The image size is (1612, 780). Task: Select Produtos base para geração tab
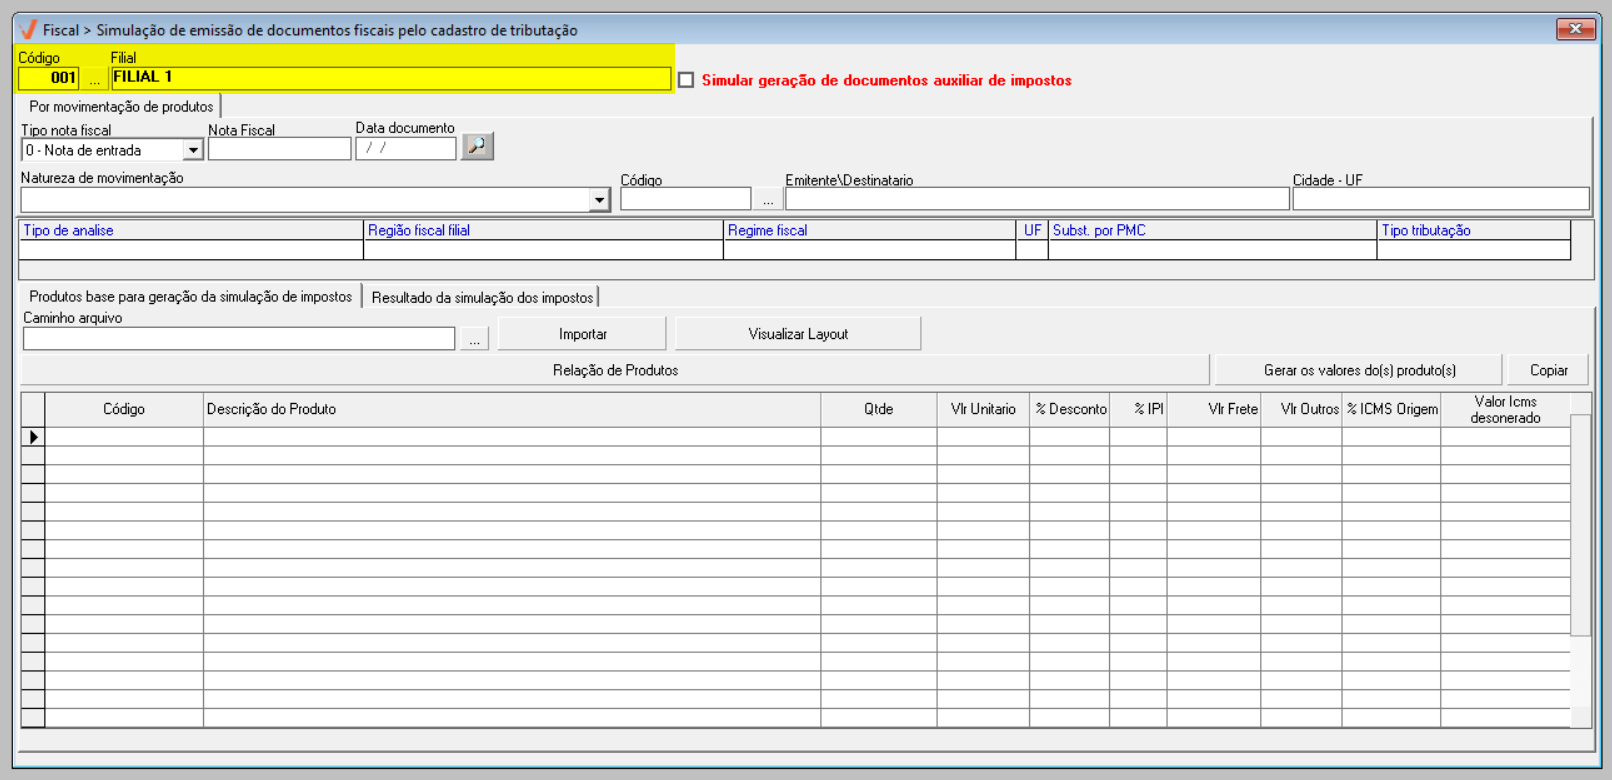(x=190, y=297)
